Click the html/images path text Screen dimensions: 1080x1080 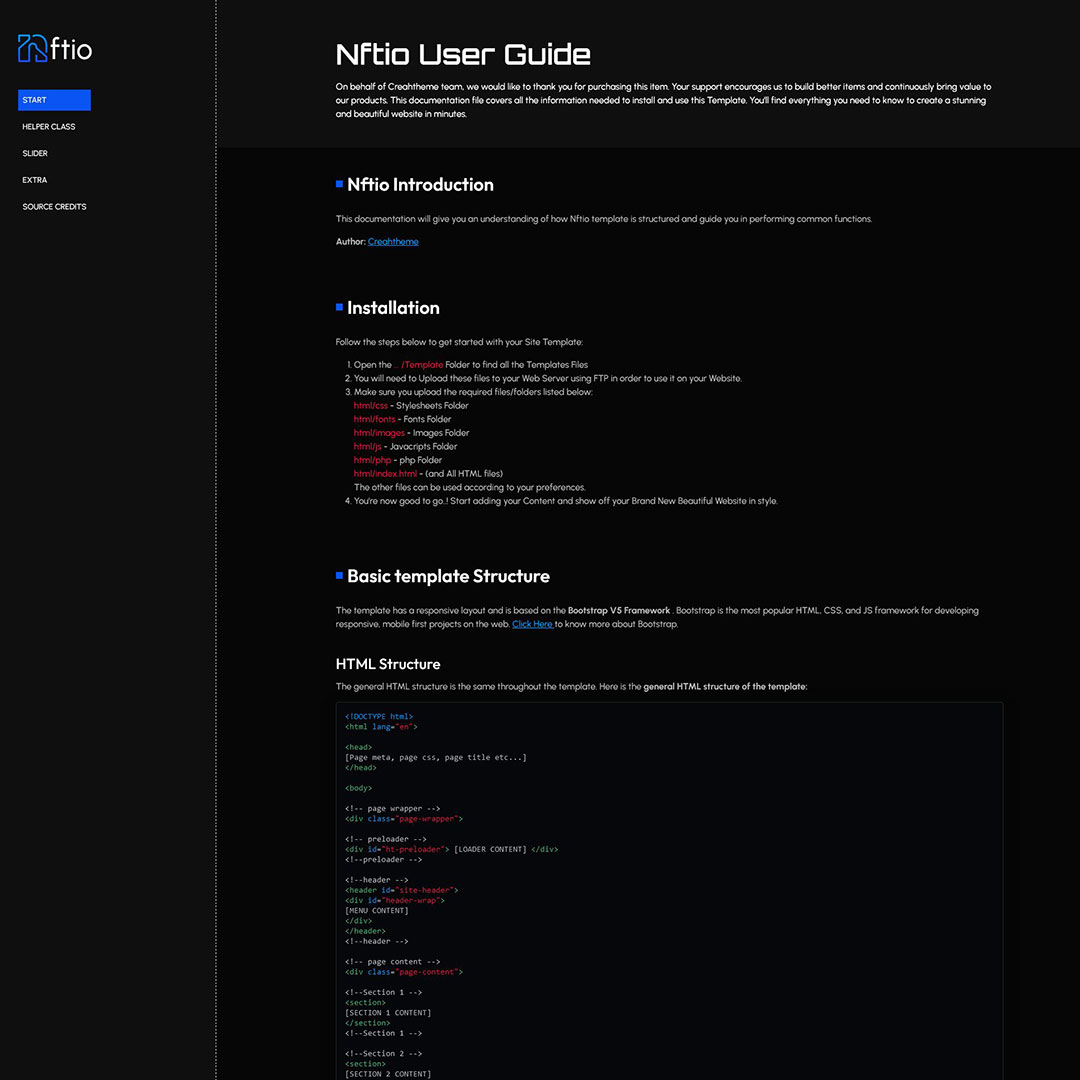379,433
